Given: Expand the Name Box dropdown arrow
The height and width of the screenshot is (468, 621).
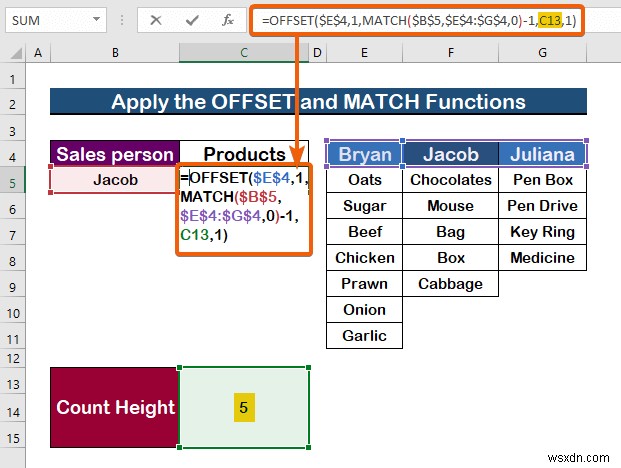Looking at the screenshot, I should 96,19.
